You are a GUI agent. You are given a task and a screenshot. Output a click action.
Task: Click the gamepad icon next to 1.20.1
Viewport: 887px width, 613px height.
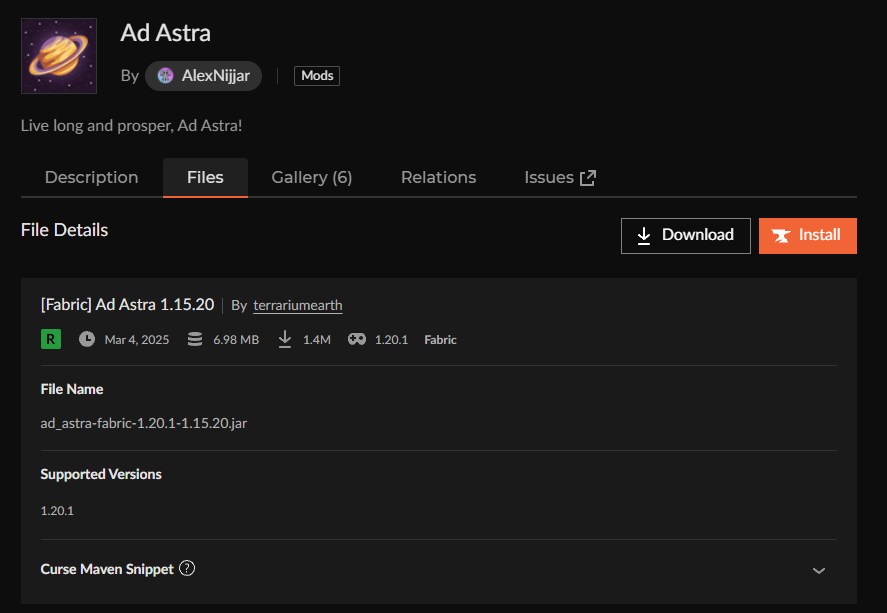coord(356,339)
